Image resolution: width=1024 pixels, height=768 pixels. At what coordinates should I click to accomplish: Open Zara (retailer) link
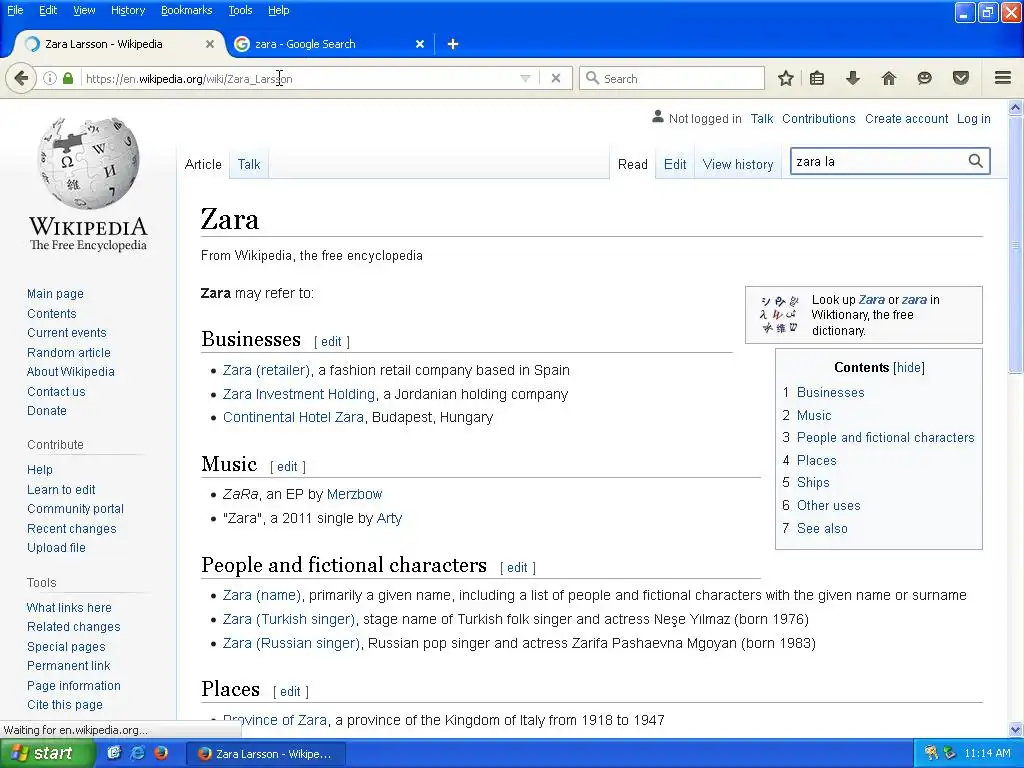(266, 370)
